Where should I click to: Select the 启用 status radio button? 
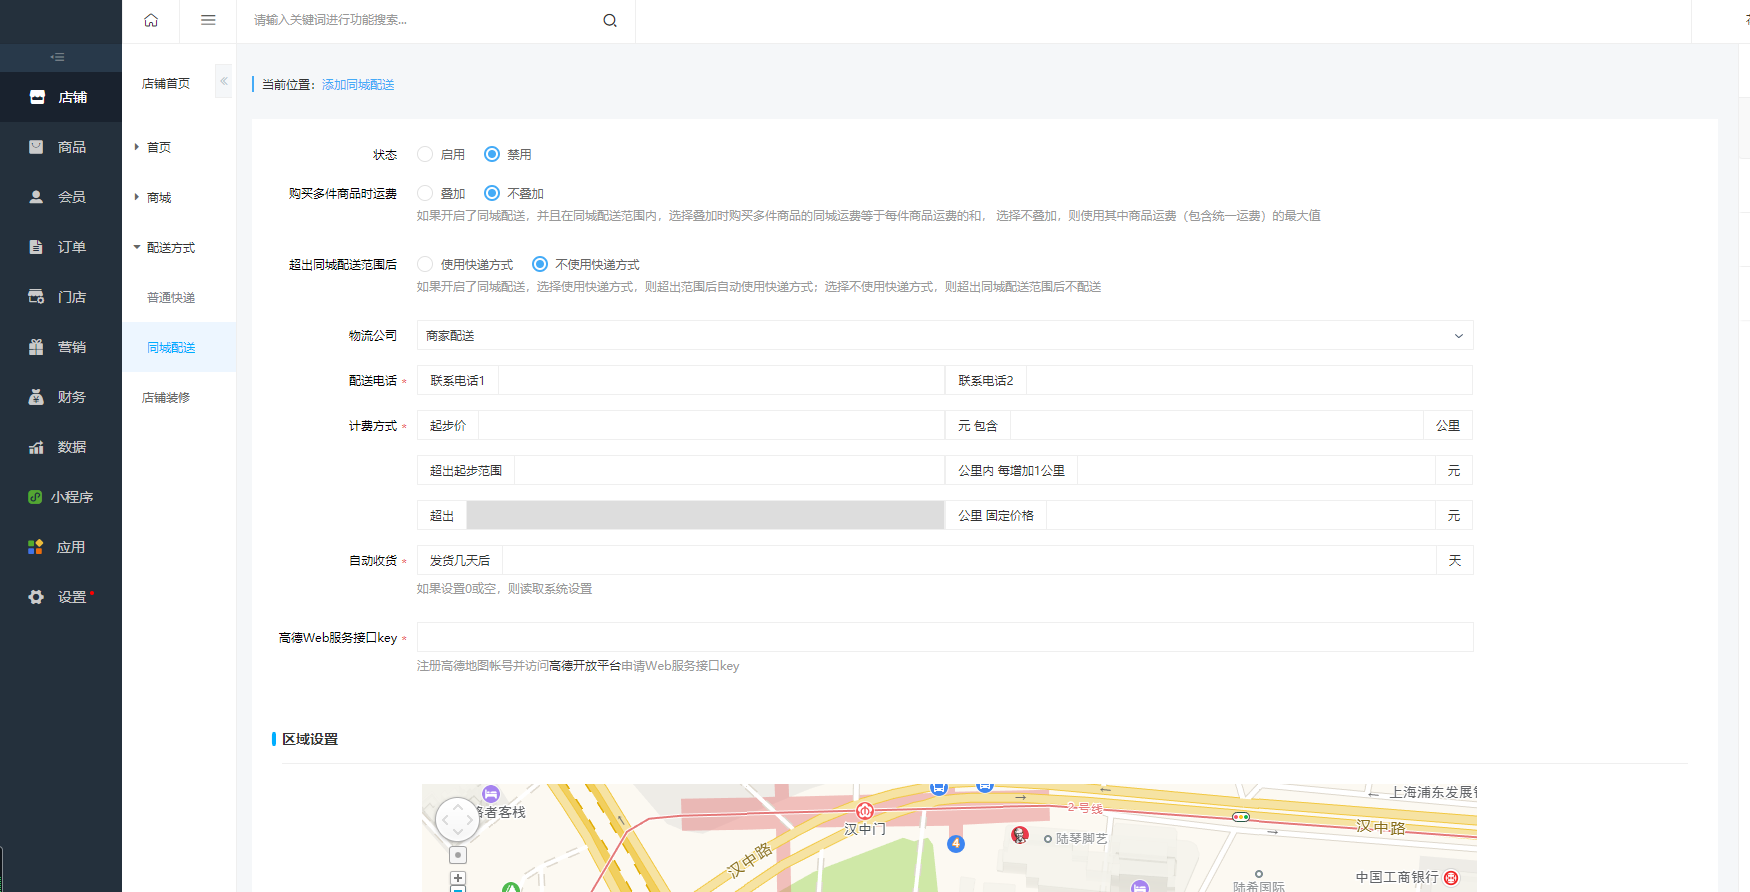coord(425,154)
